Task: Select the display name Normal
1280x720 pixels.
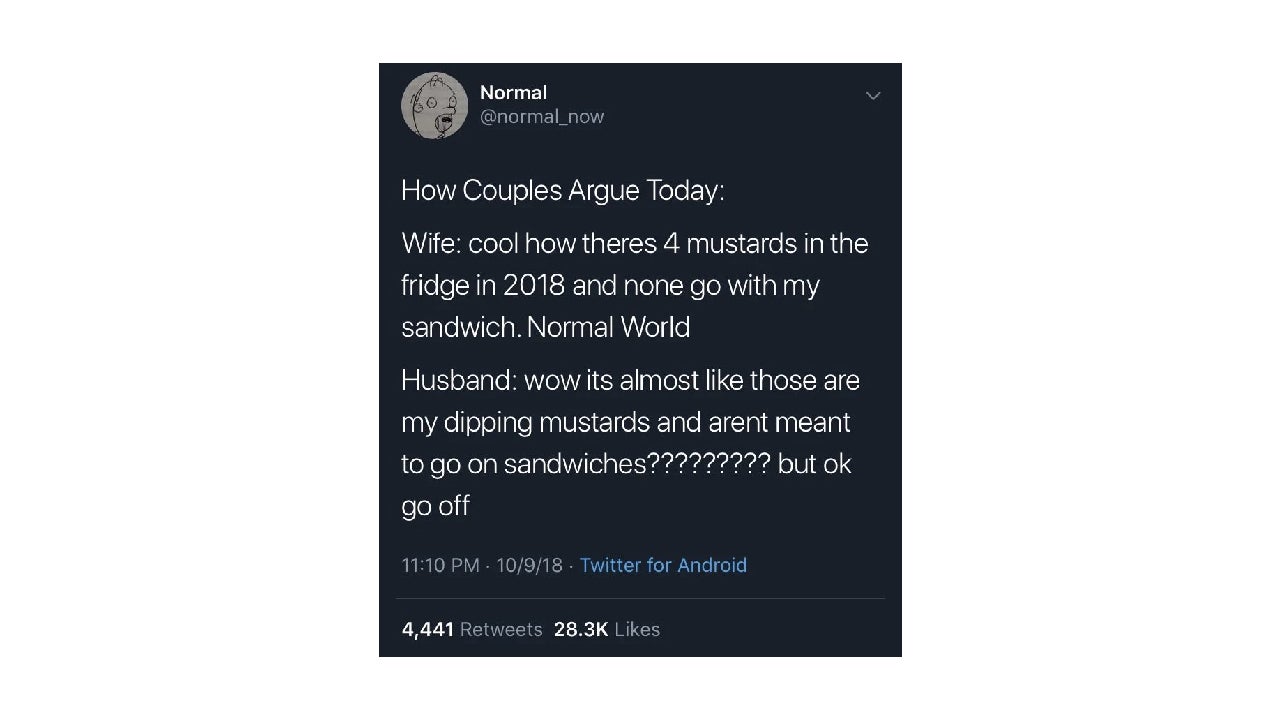Action: (513, 92)
